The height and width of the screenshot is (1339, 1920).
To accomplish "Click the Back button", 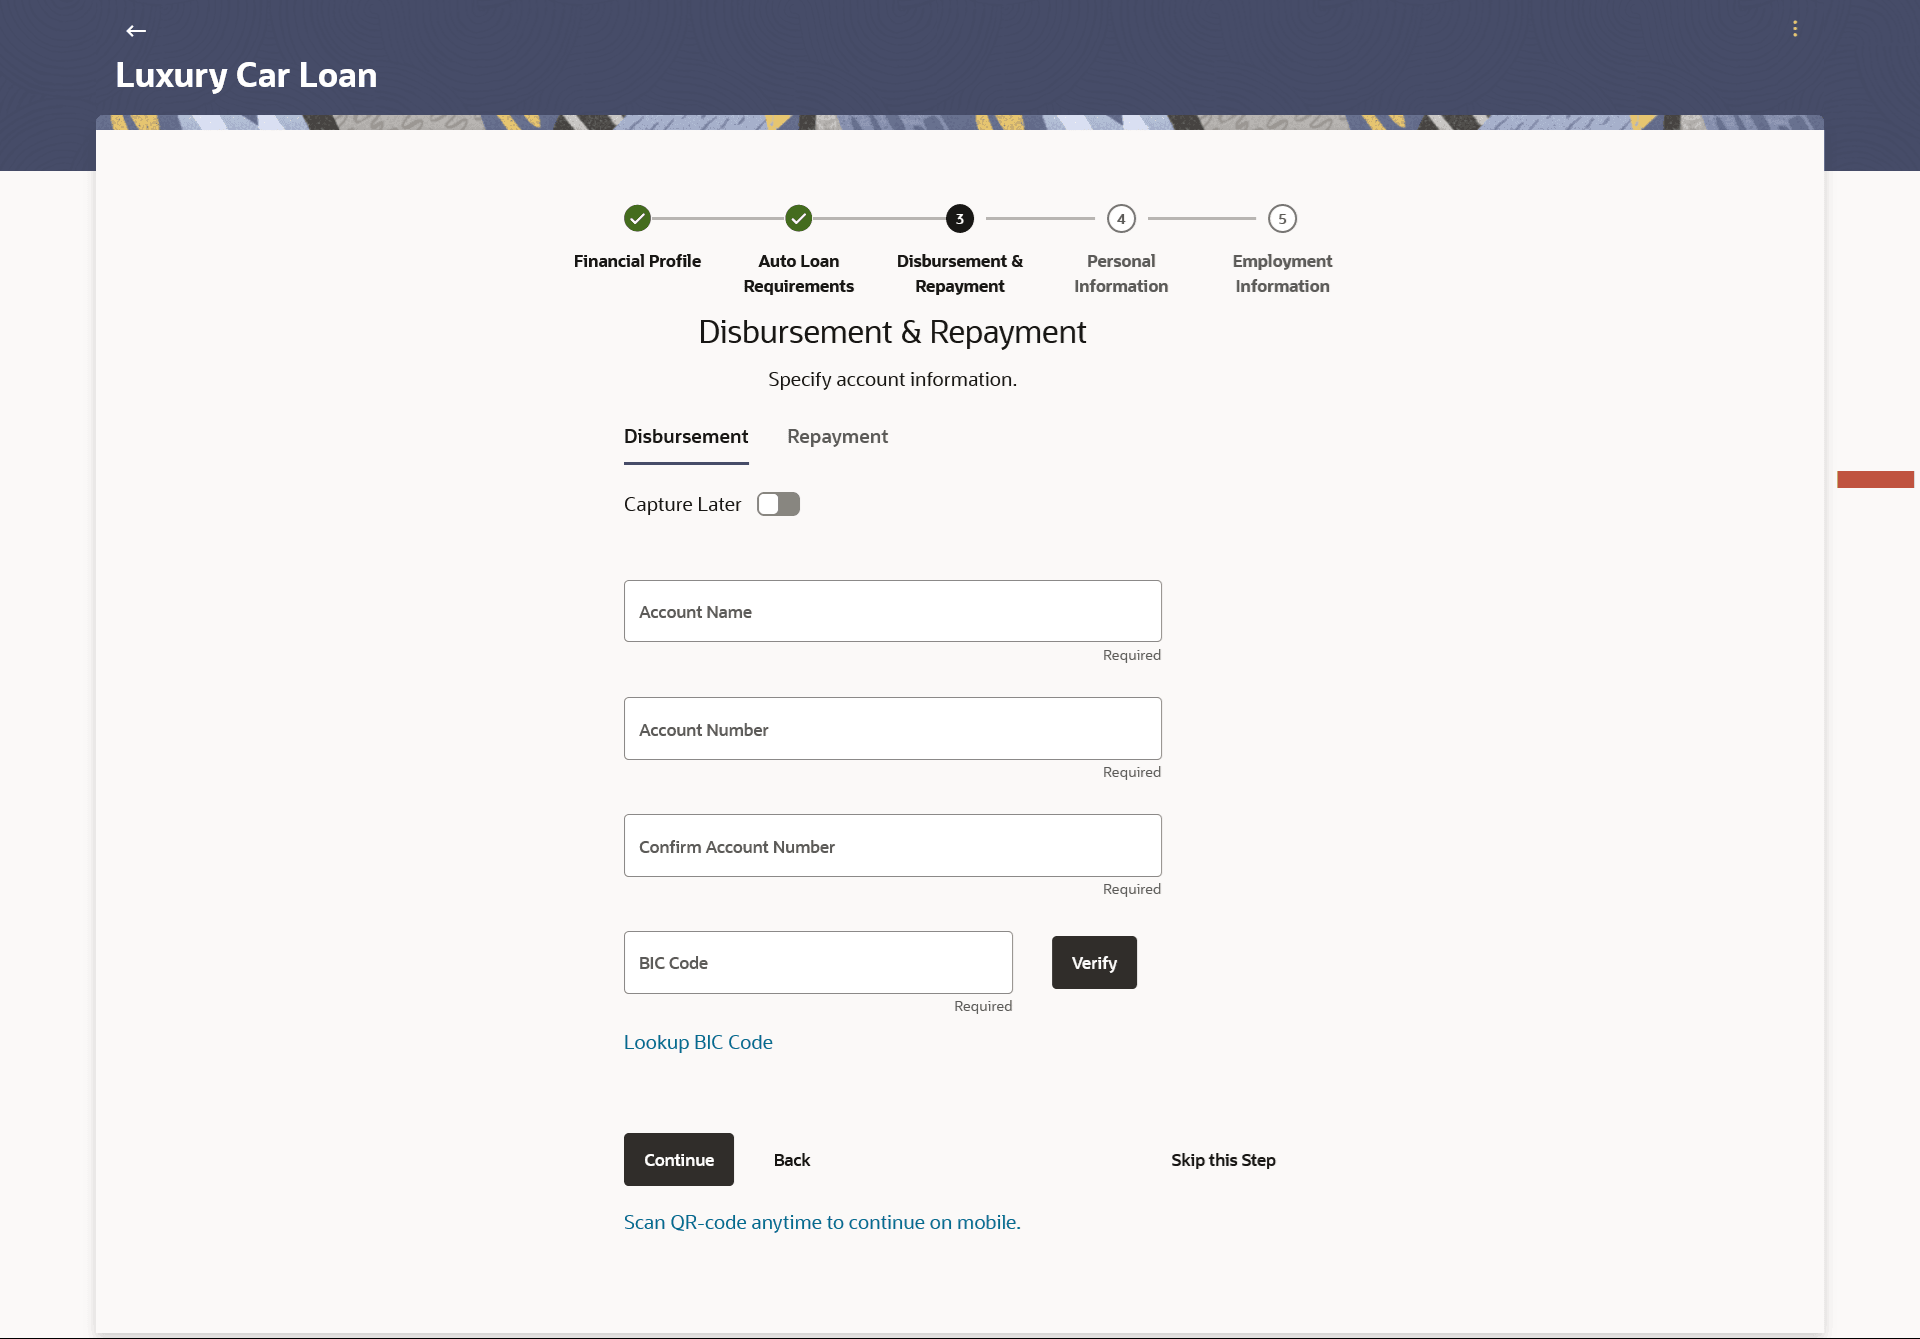I will [x=791, y=1160].
